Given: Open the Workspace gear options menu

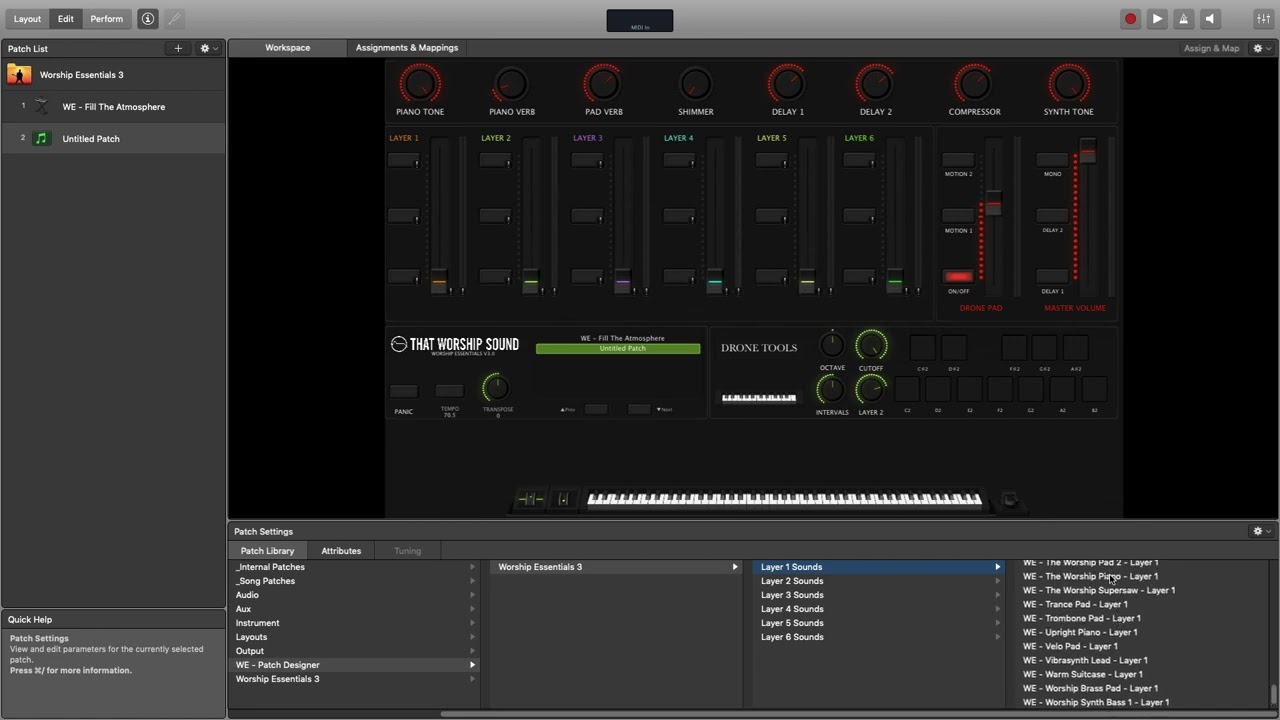Looking at the screenshot, I should click(1261, 48).
